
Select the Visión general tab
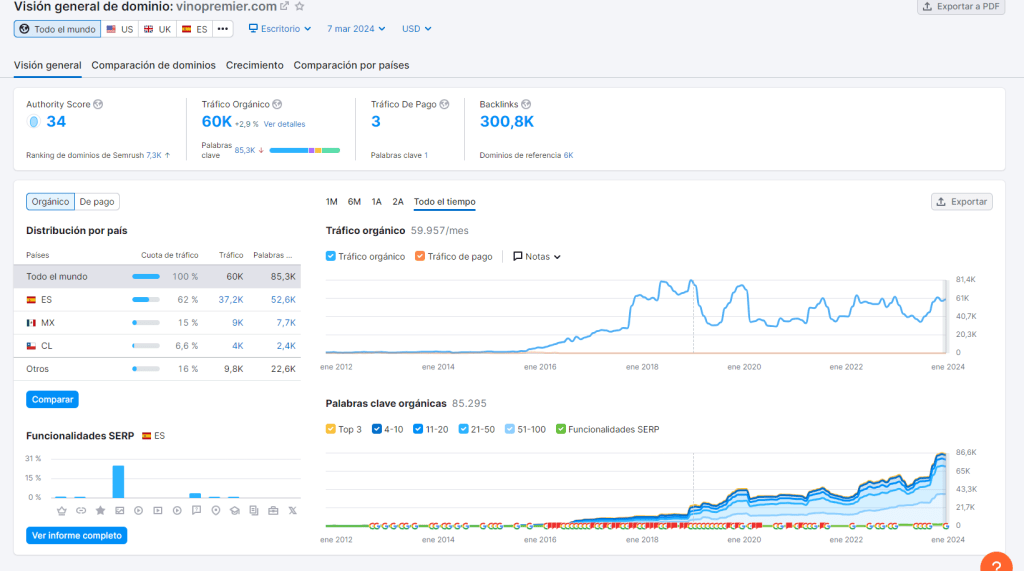48,65
